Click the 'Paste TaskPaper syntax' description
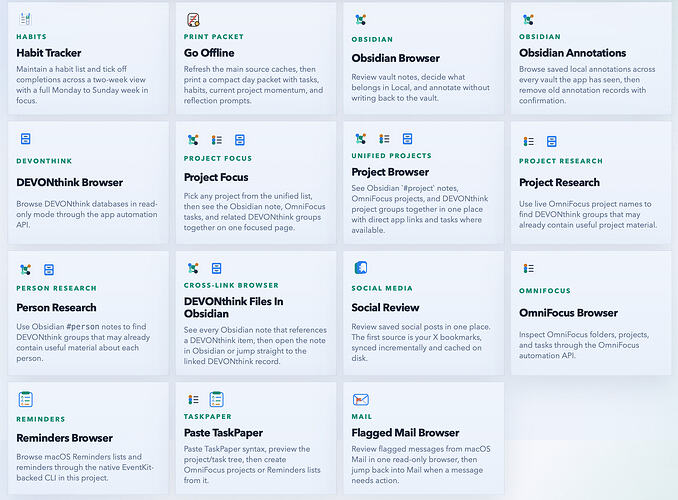 click(252, 465)
